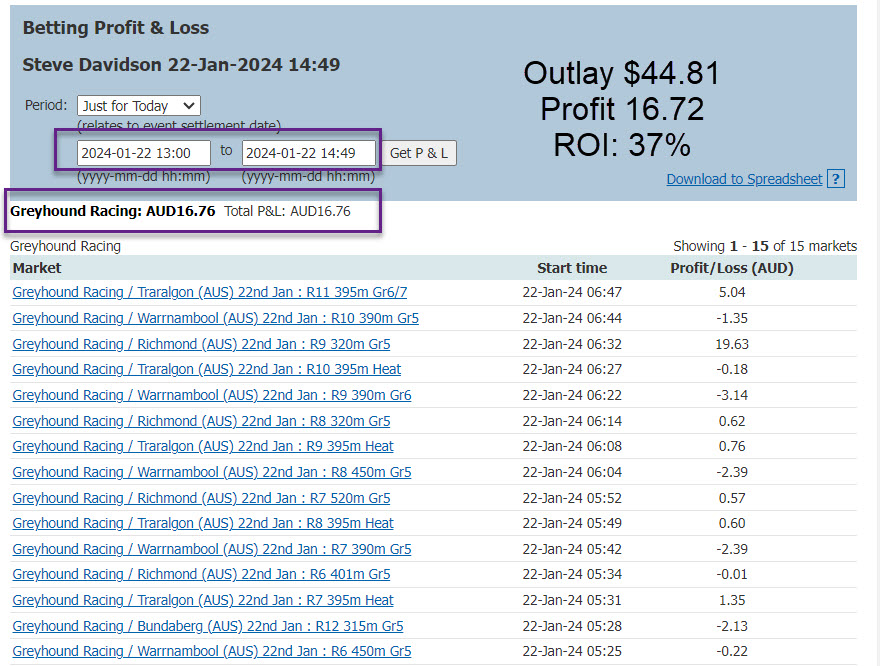Screen dimensions: 880x666
Task: Open Traralgon R10 395m Heat market
Action: (206, 370)
